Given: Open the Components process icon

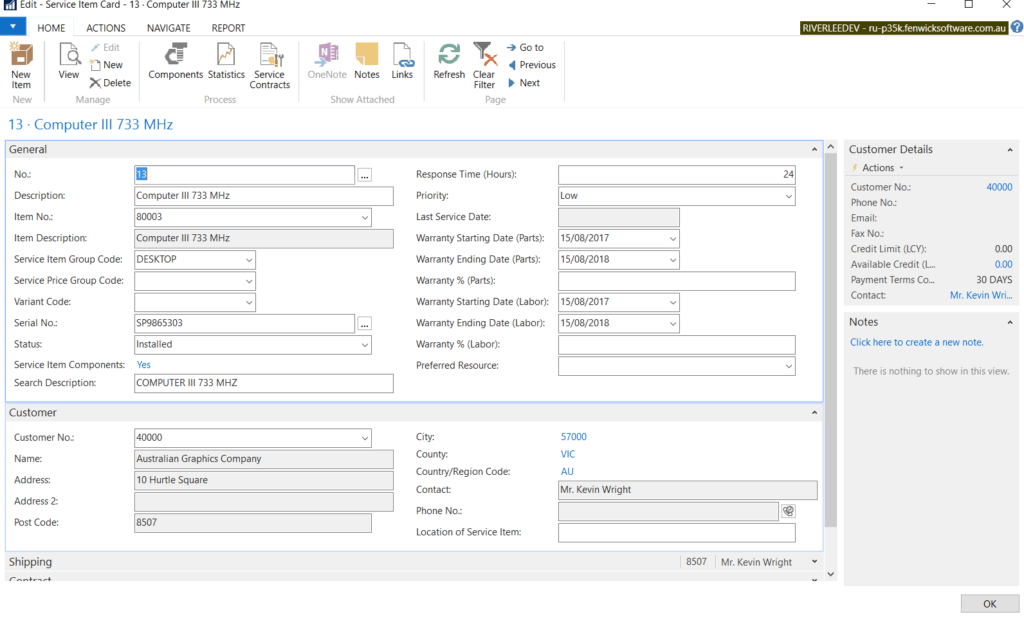Looking at the screenshot, I should (175, 61).
